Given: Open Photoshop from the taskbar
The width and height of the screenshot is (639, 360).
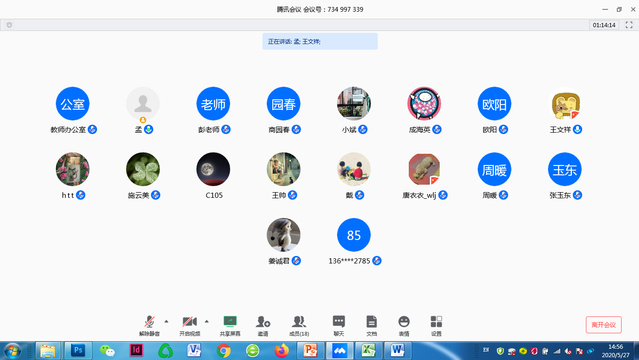Looking at the screenshot, I should click(78, 351).
